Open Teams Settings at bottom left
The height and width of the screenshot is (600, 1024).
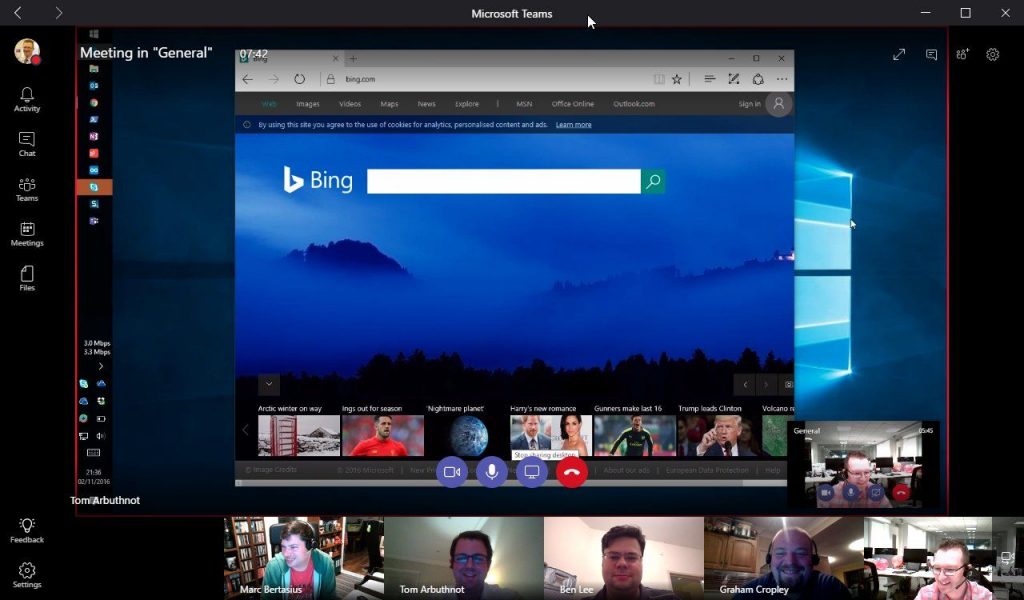click(x=27, y=575)
